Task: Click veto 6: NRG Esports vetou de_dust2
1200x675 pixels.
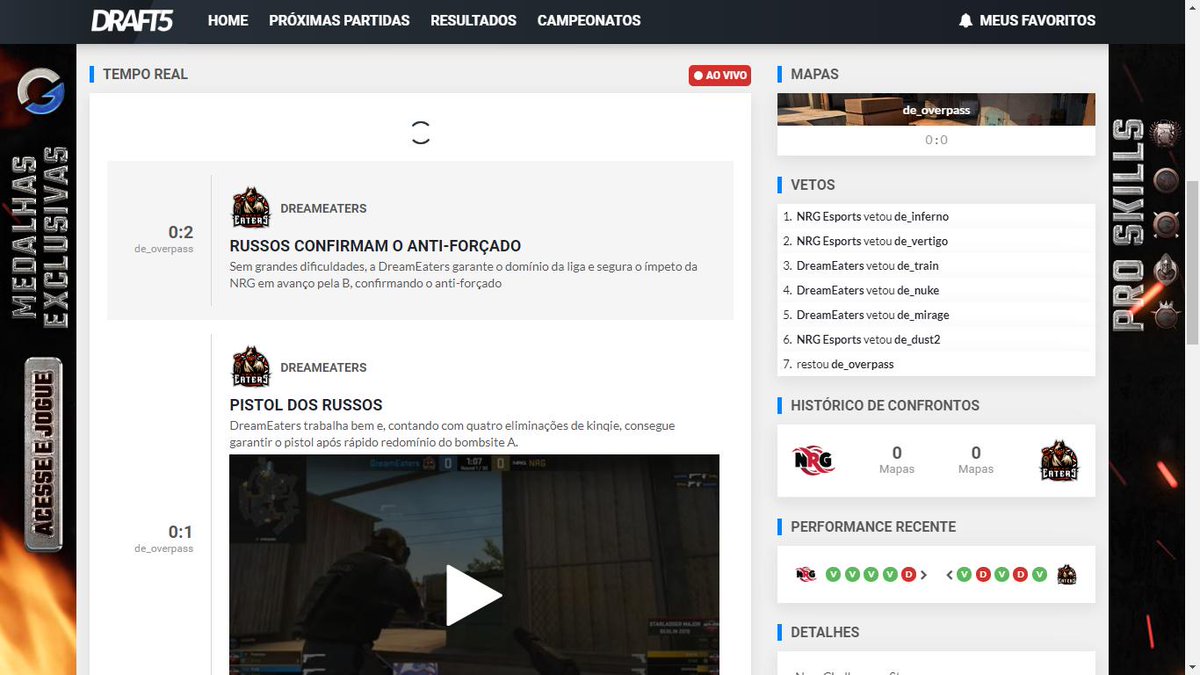Action: tap(936, 339)
